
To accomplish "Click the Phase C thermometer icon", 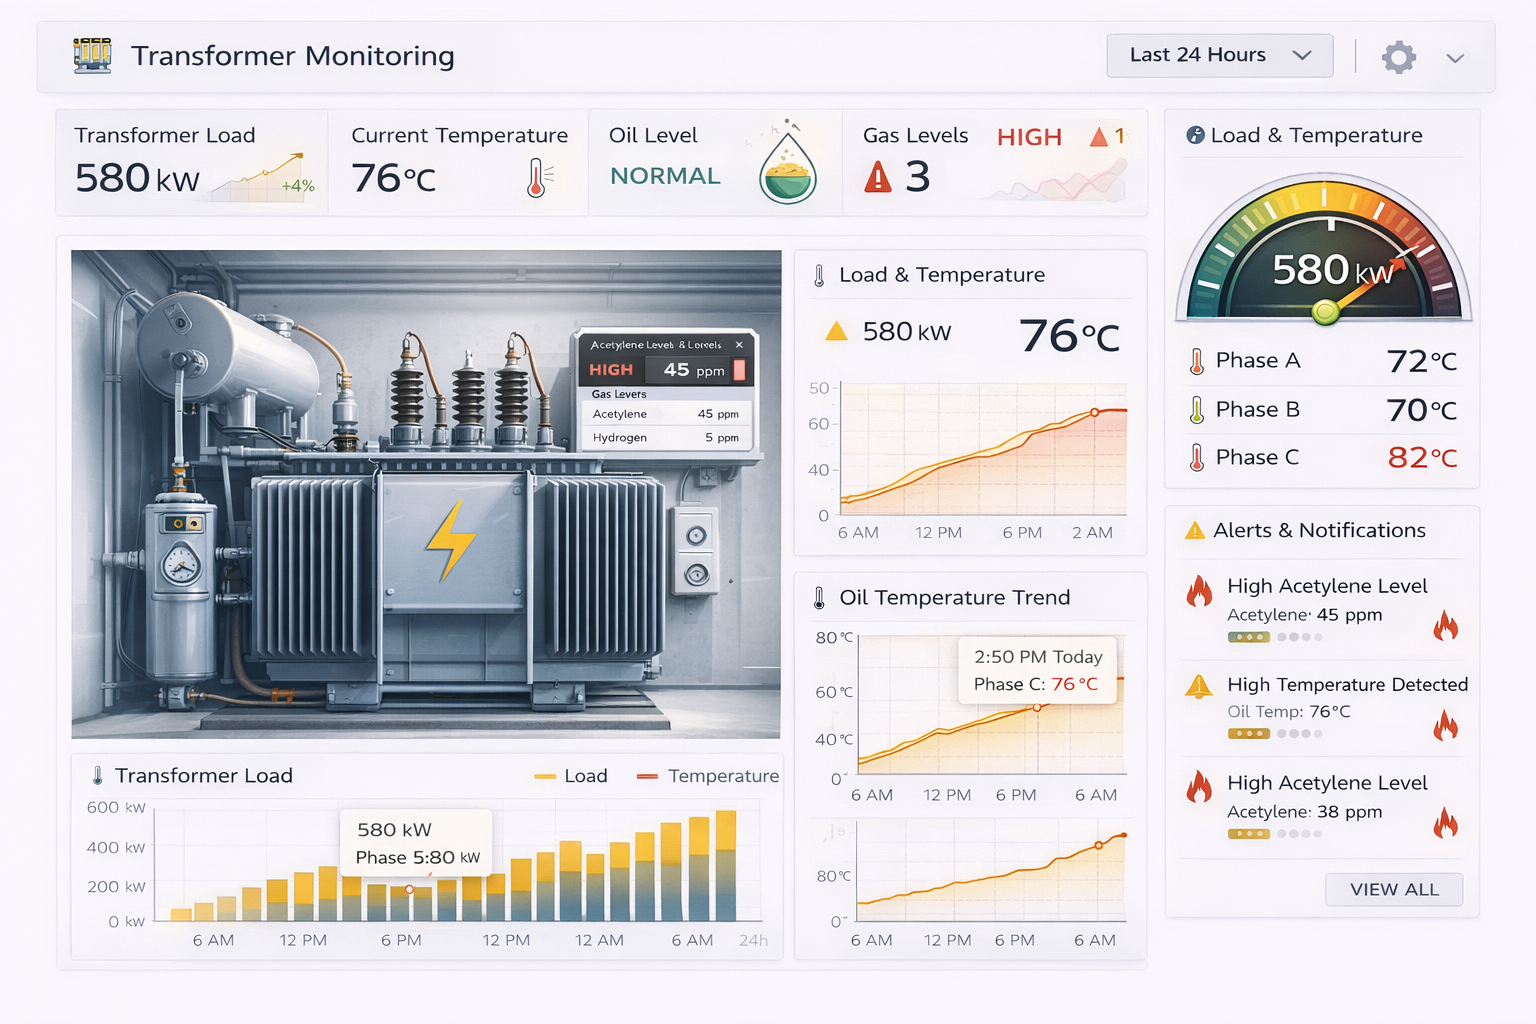I will coord(1197,458).
